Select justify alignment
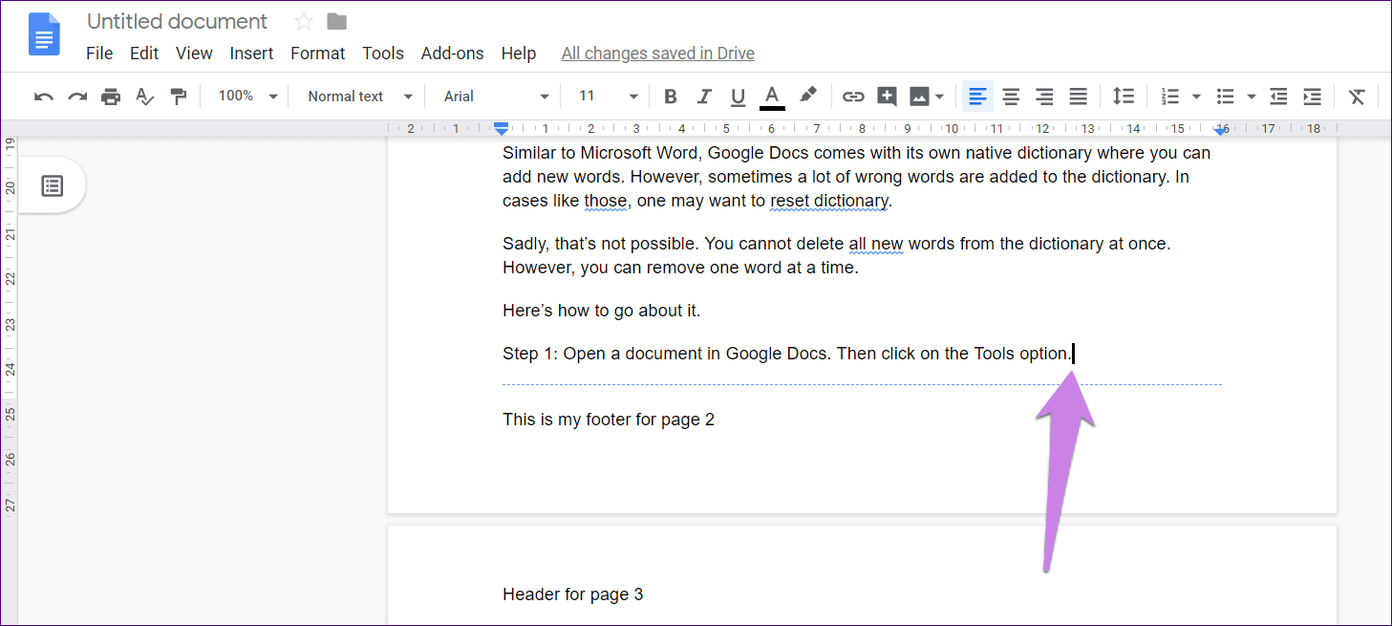1392x626 pixels. point(1078,96)
